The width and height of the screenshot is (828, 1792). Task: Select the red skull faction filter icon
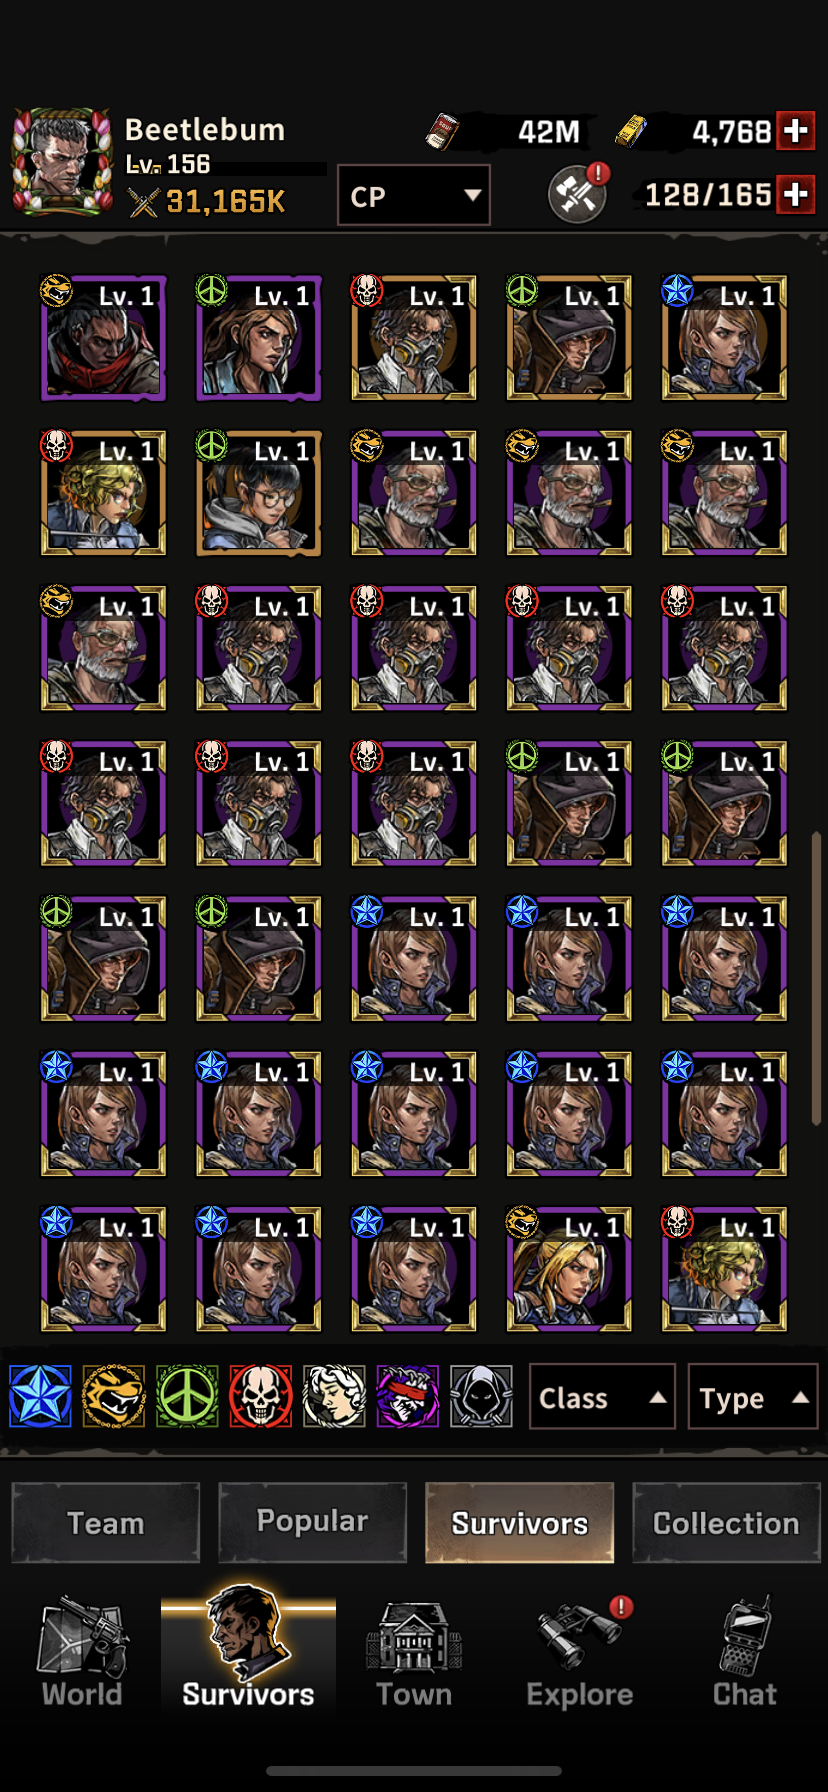point(260,1396)
